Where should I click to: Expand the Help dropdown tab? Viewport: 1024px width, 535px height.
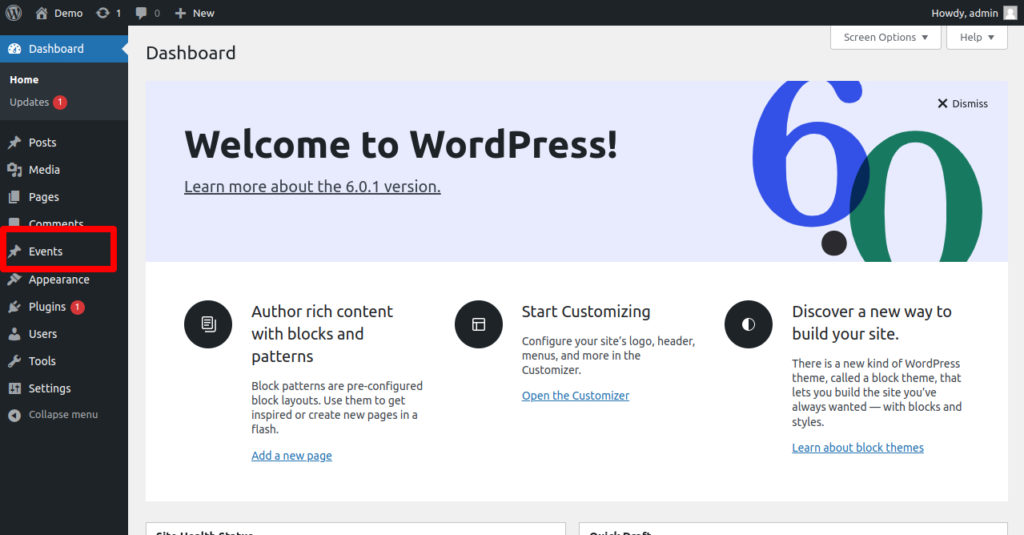[977, 37]
